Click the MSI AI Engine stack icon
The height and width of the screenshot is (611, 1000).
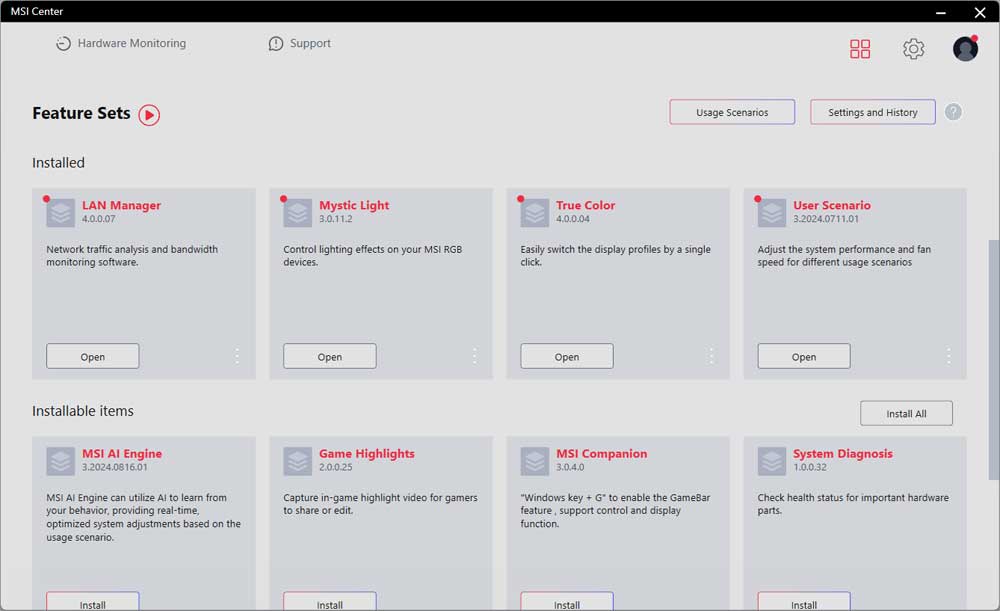click(61, 461)
